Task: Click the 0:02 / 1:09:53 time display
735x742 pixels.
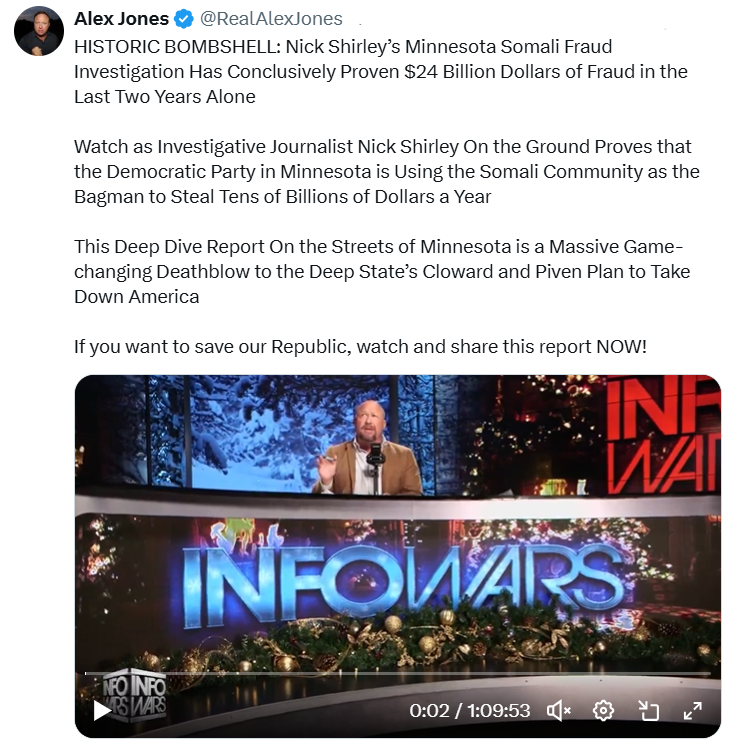Action: click(469, 711)
